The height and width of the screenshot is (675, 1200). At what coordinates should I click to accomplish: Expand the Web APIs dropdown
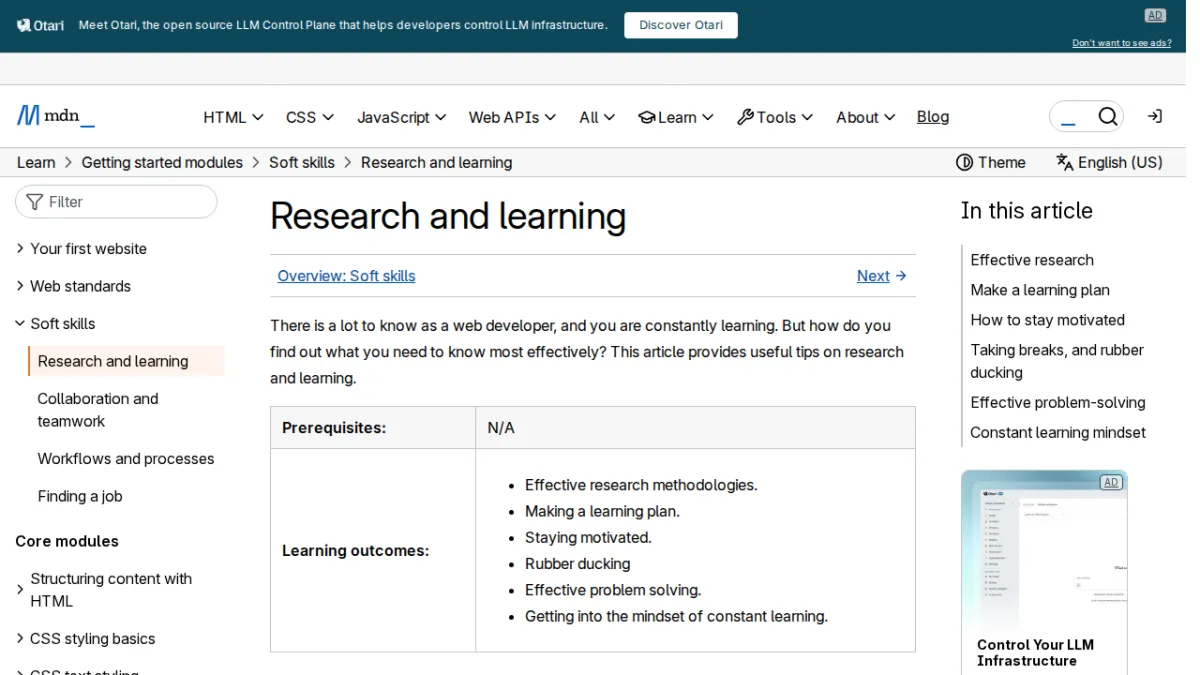point(512,117)
